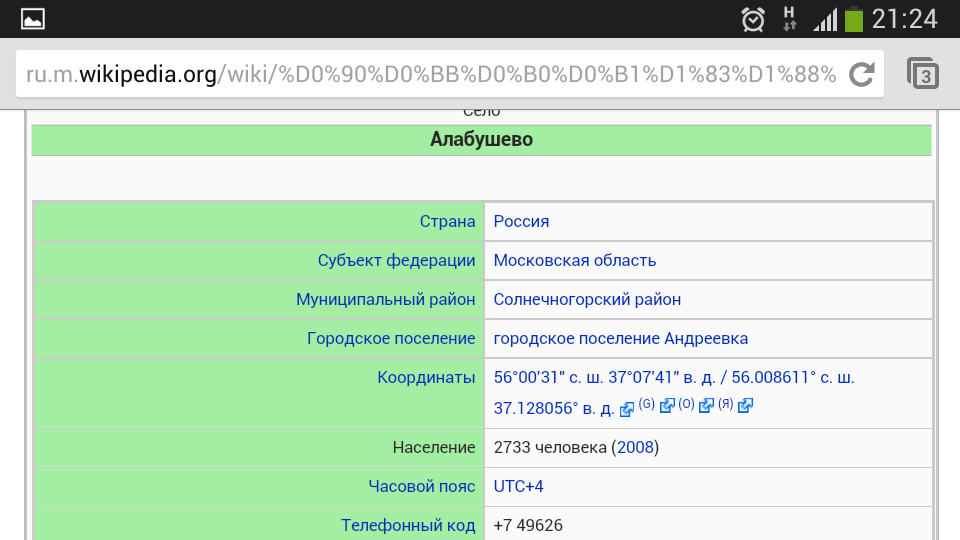This screenshot has width=960, height=540.
Task: Tap the green battery indicator icon
Action: 853,19
